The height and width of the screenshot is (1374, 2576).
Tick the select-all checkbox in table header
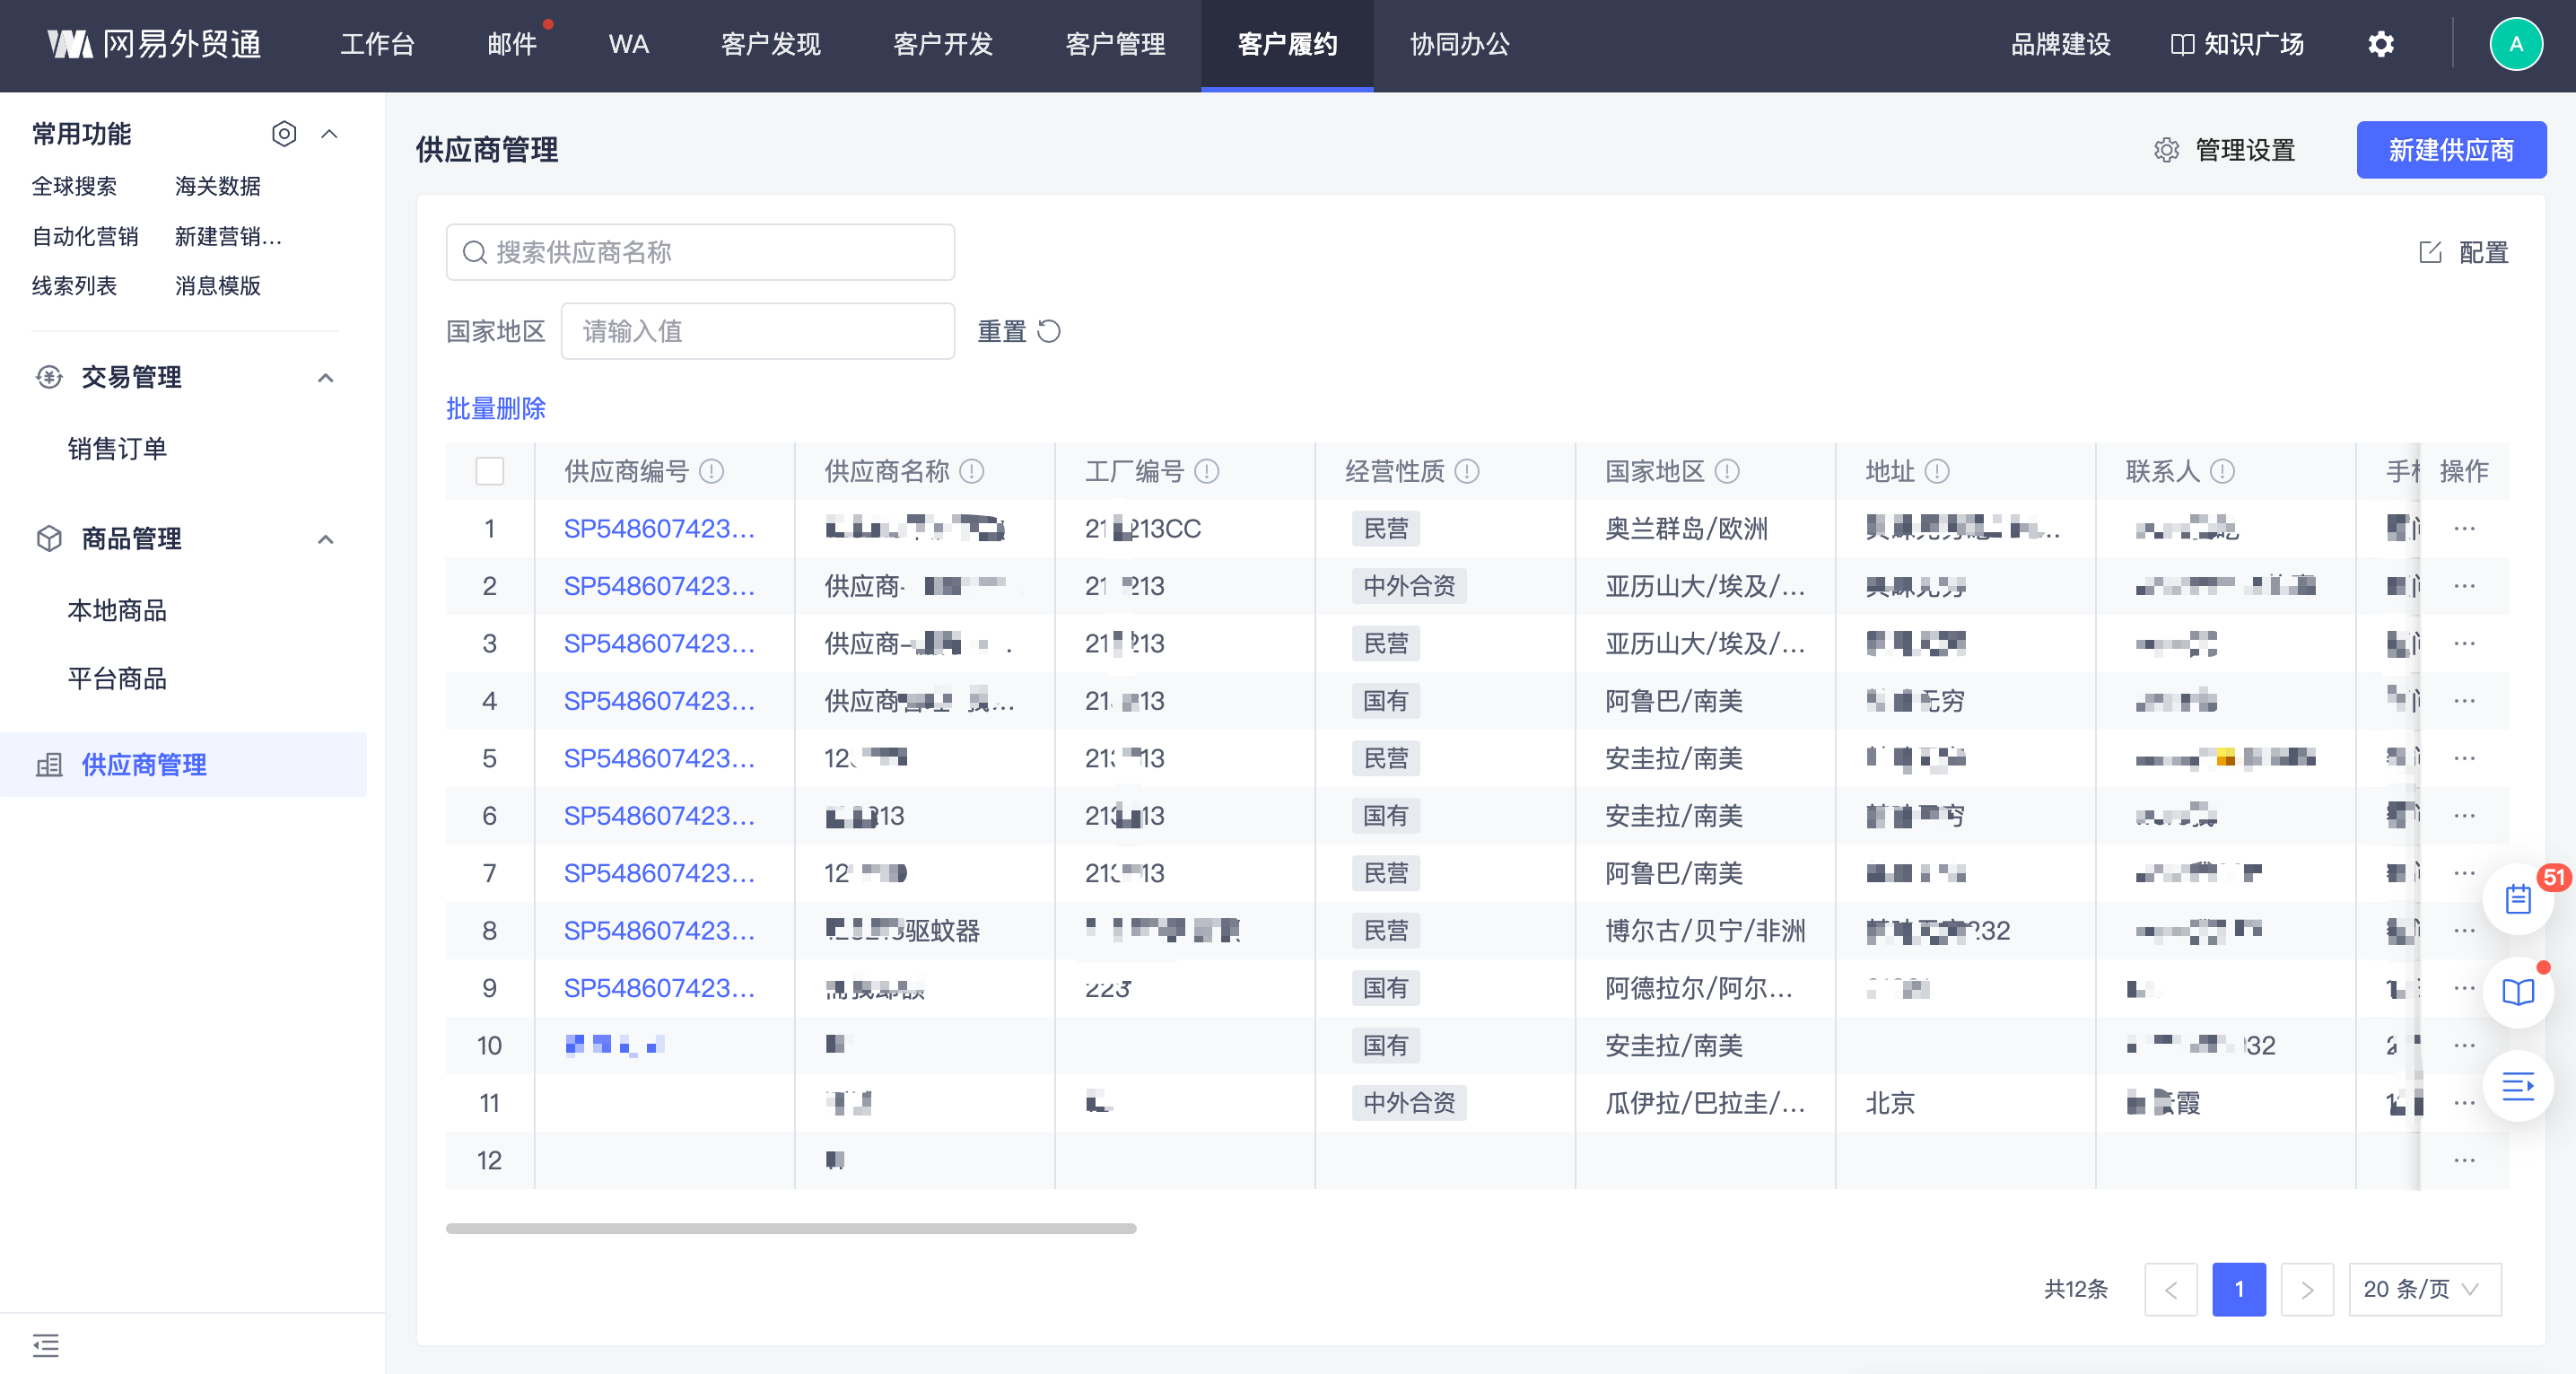(489, 471)
